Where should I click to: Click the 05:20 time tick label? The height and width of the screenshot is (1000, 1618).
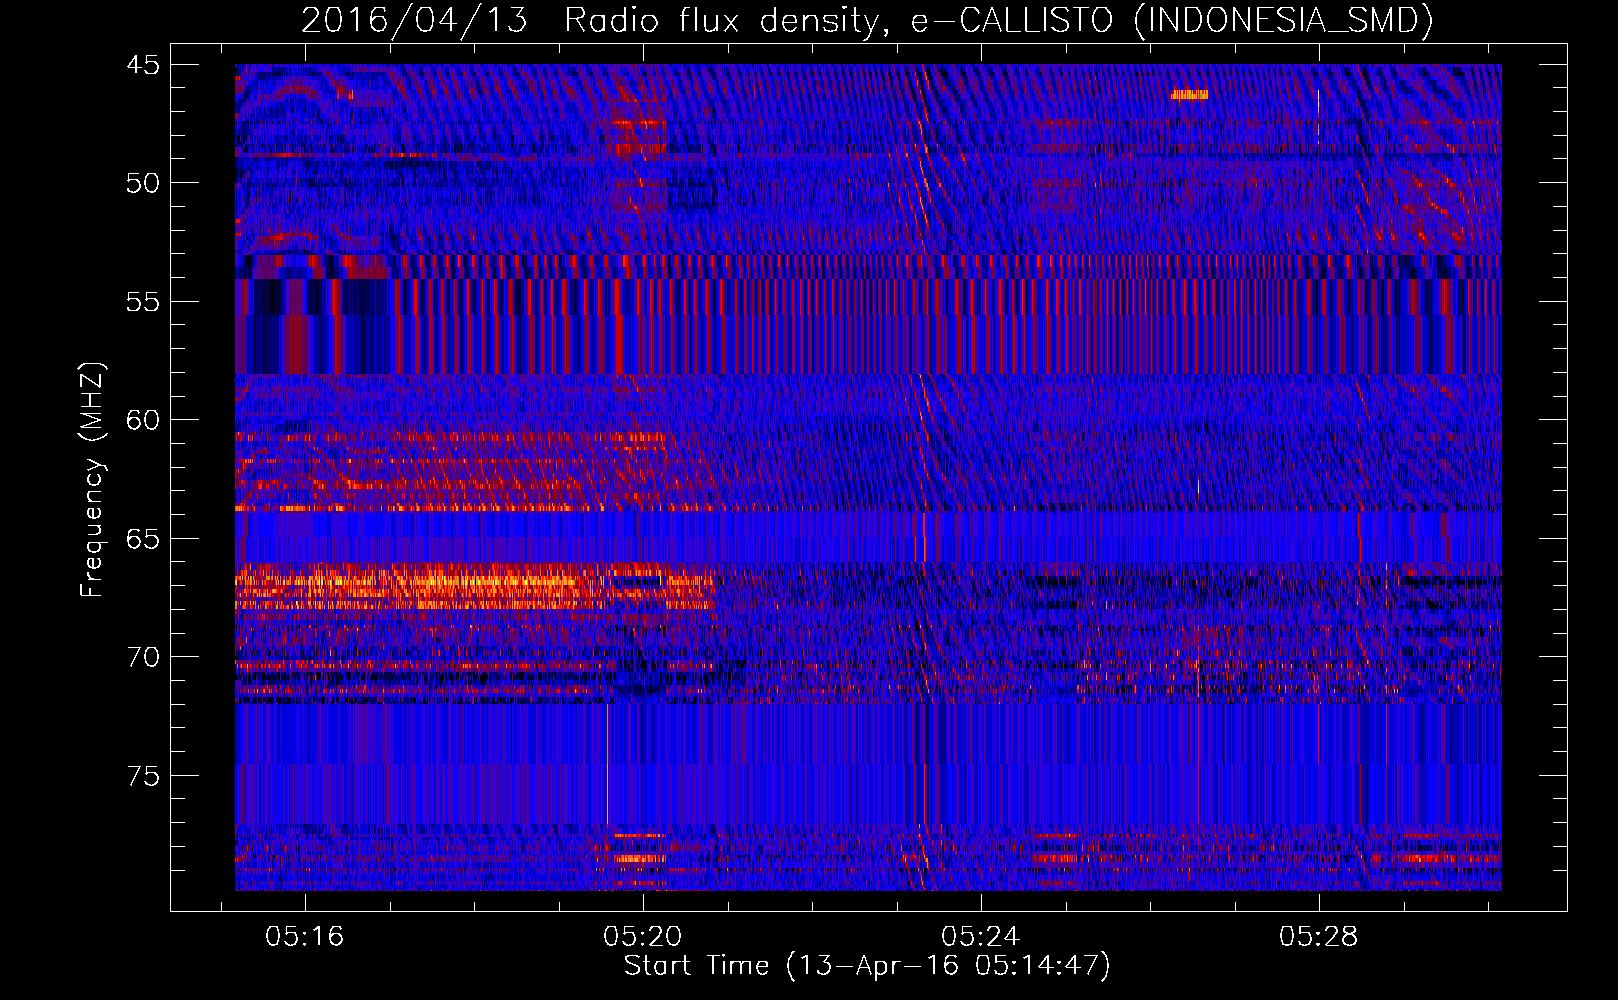coord(642,937)
